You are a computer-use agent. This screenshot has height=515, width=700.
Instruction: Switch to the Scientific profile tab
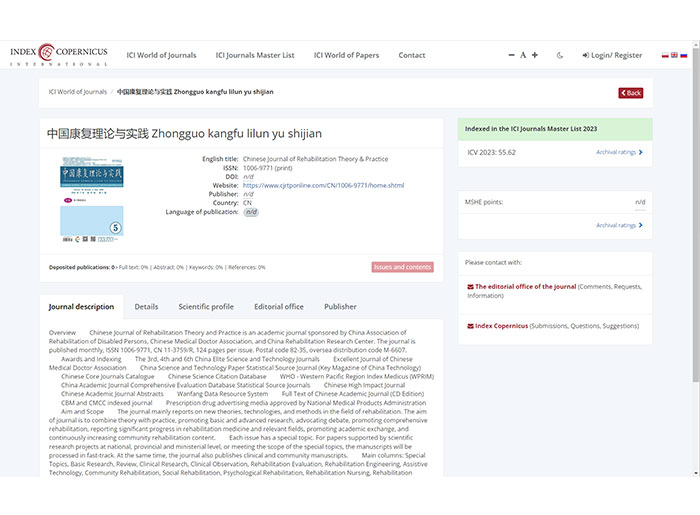[x=206, y=307]
